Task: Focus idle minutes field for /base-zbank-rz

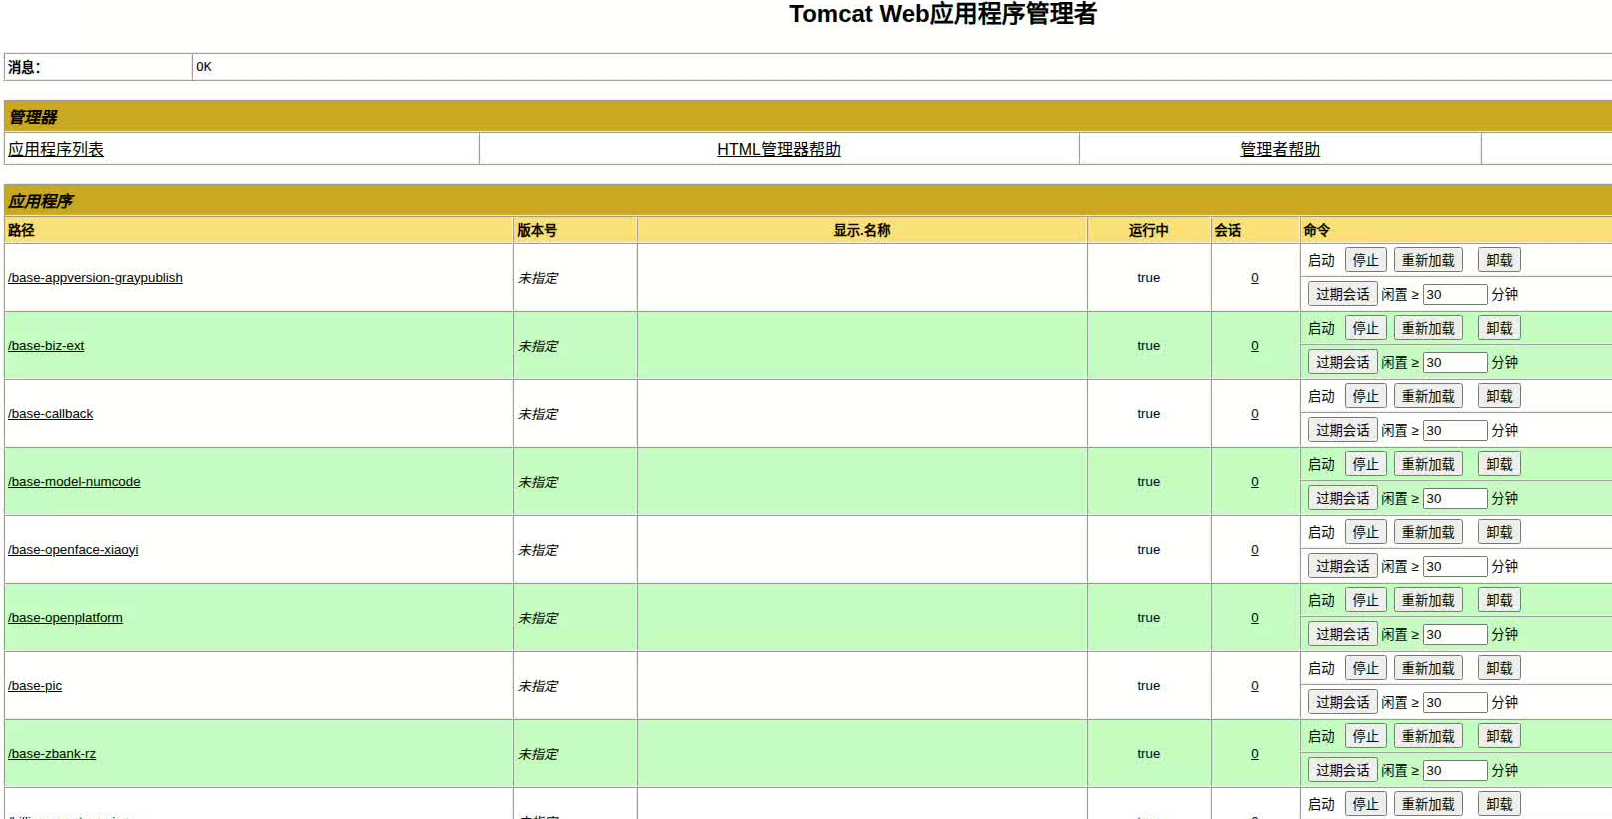Action: point(1455,770)
